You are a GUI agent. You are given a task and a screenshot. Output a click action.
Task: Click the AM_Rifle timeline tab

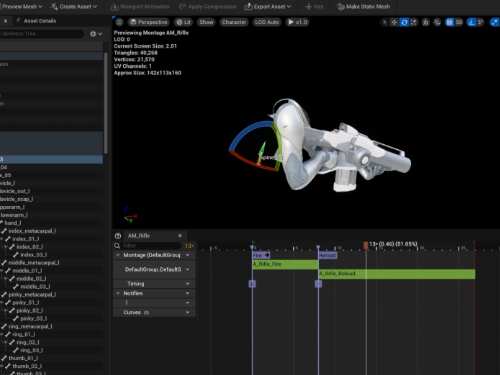click(x=139, y=236)
